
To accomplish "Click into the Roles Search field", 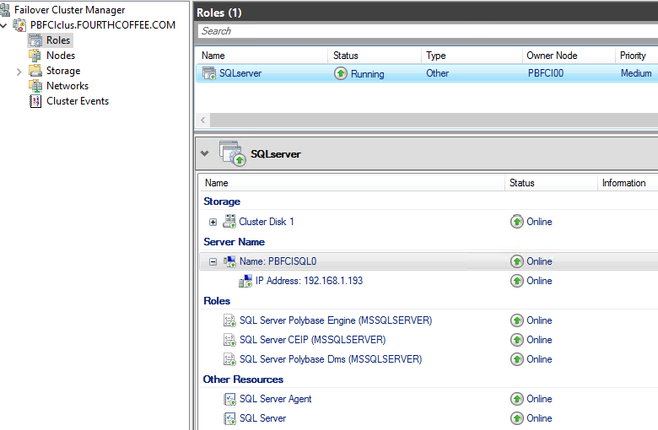I will coord(428,31).
